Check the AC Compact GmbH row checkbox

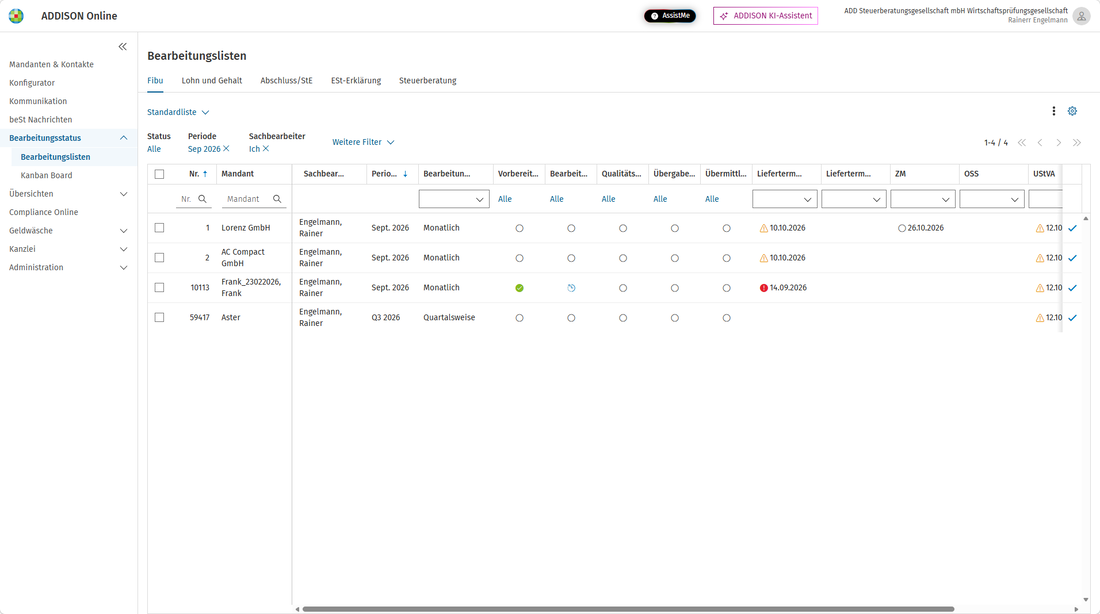[159, 258]
